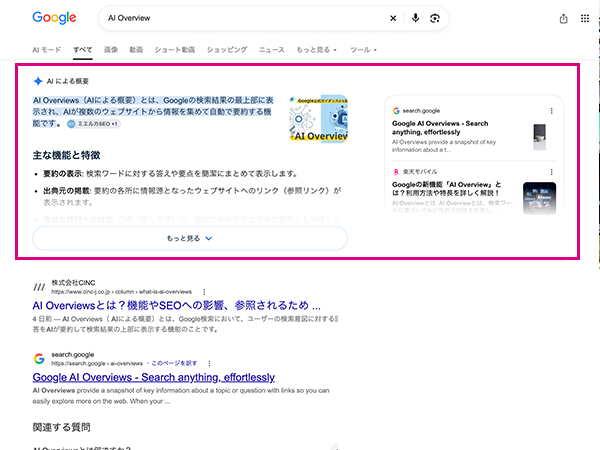Open options menu for 楽天モバイル source card
The height and width of the screenshot is (450, 600).
tap(551, 172)
